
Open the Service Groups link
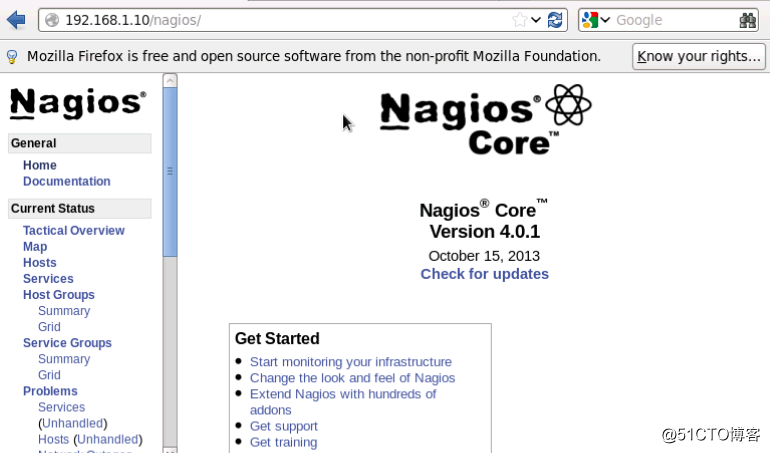[67, 343]
